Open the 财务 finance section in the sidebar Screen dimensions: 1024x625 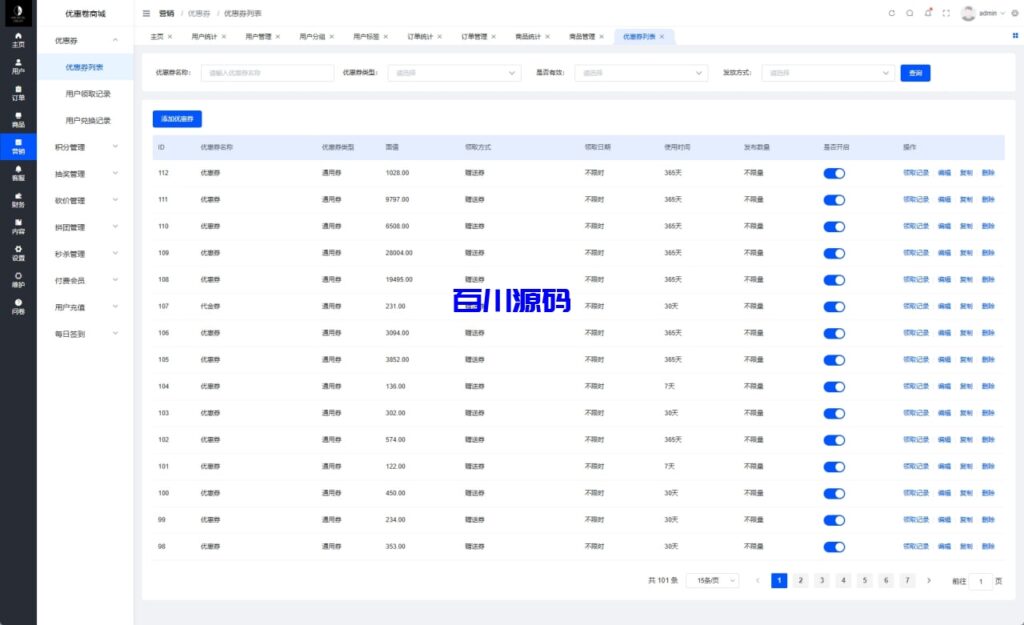point(18,200)
